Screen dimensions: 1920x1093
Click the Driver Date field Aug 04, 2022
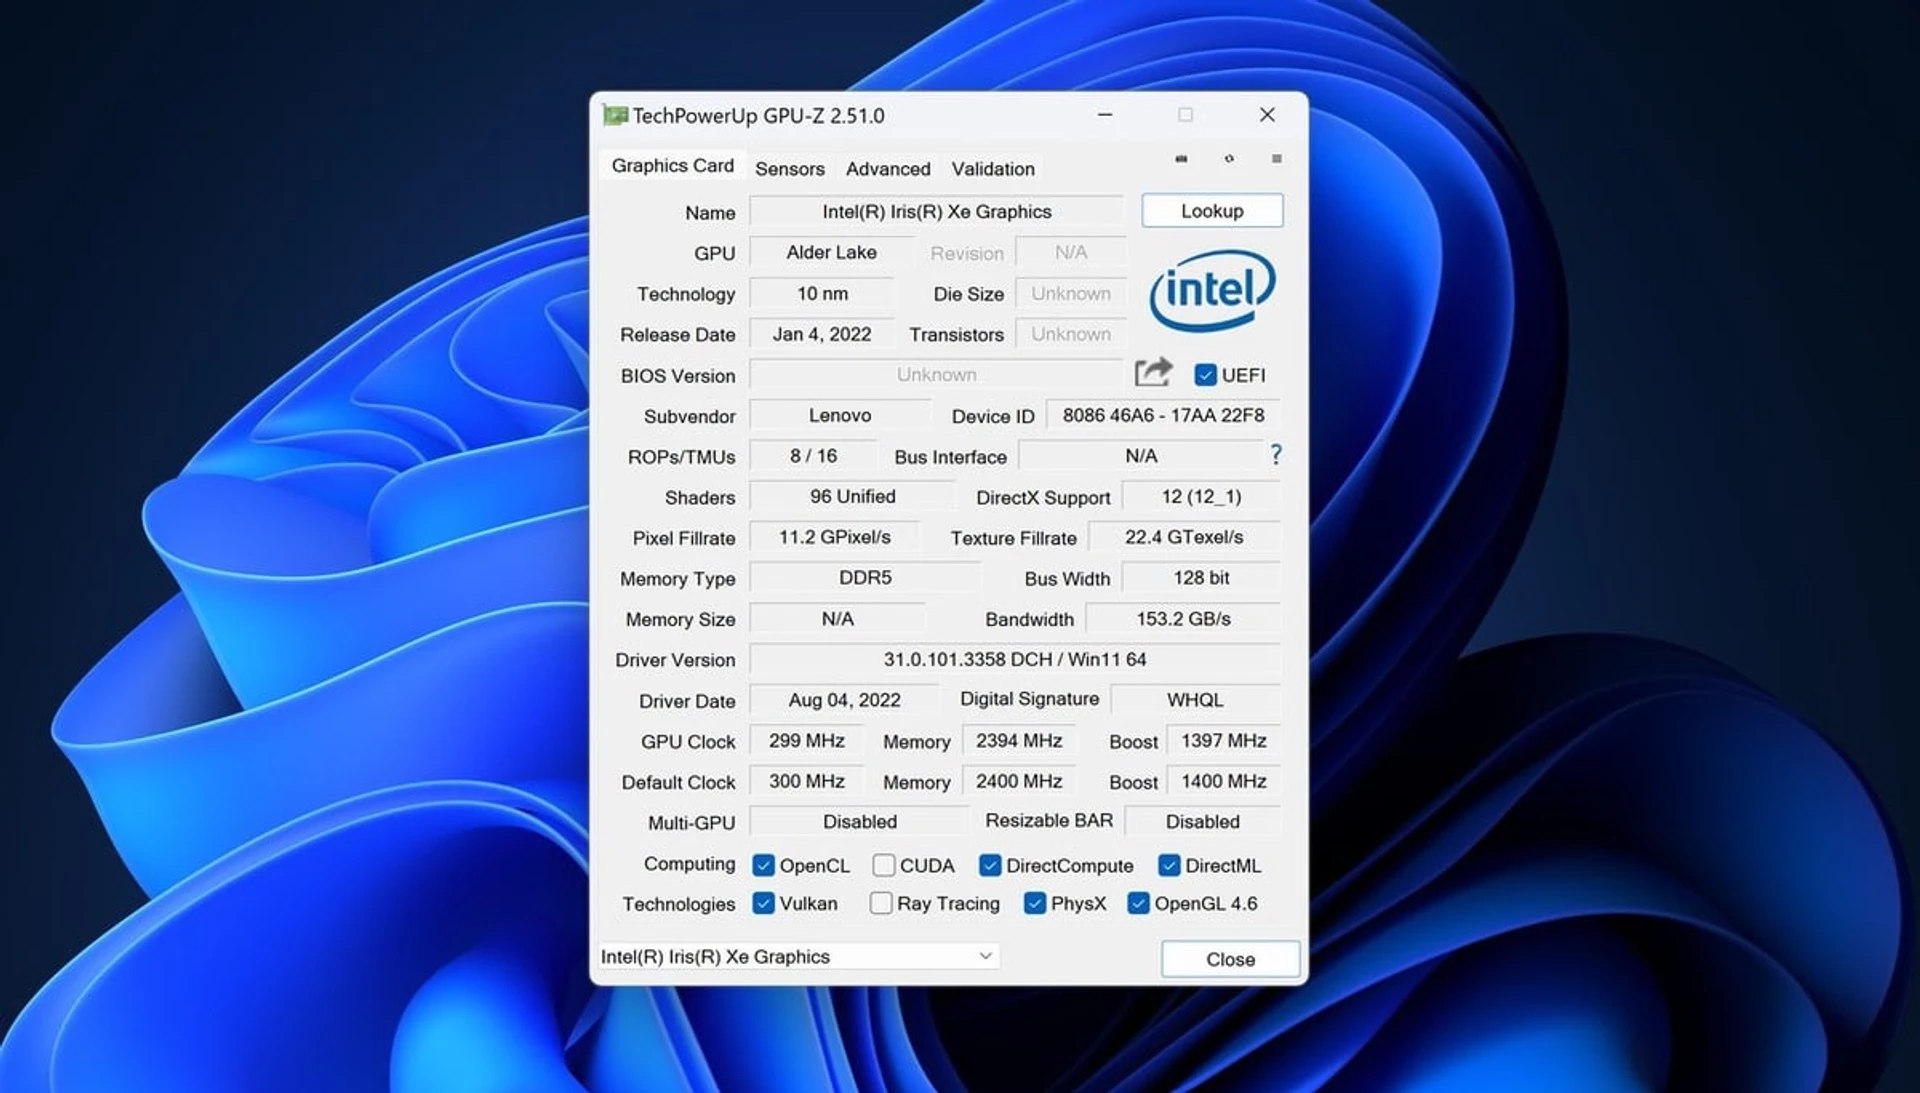(x=844, y=700)
